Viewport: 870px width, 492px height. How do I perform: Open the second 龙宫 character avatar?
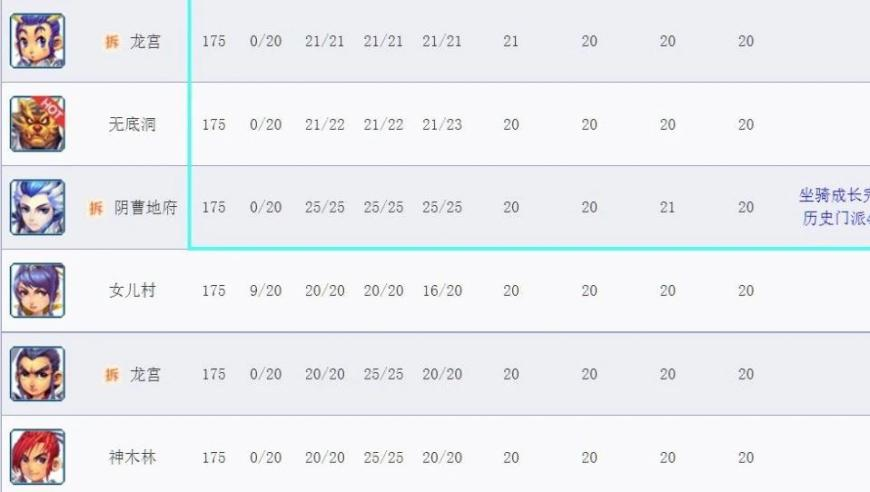tap(37, 373)
